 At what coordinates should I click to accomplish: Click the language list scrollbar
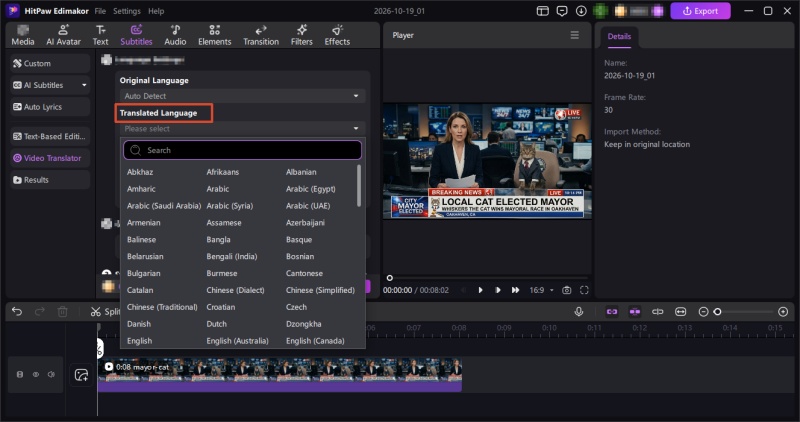click(x=359, y=186)
